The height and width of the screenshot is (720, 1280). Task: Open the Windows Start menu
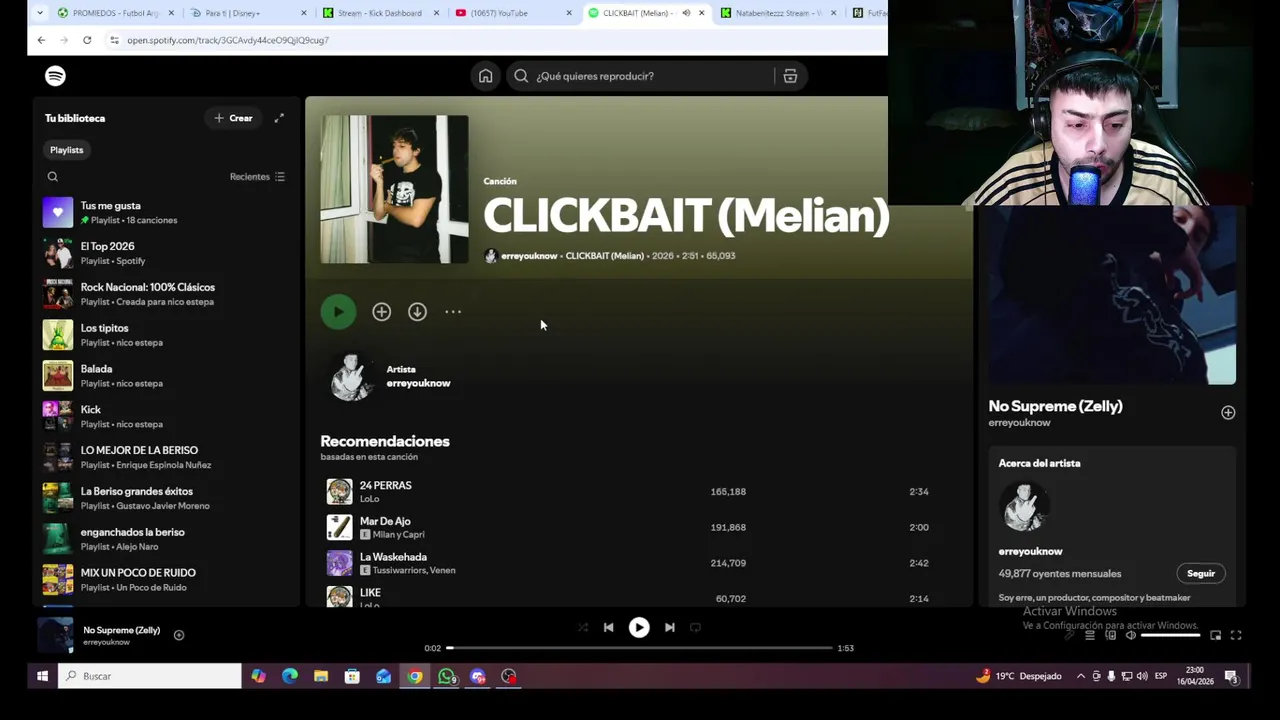[42, 676]
